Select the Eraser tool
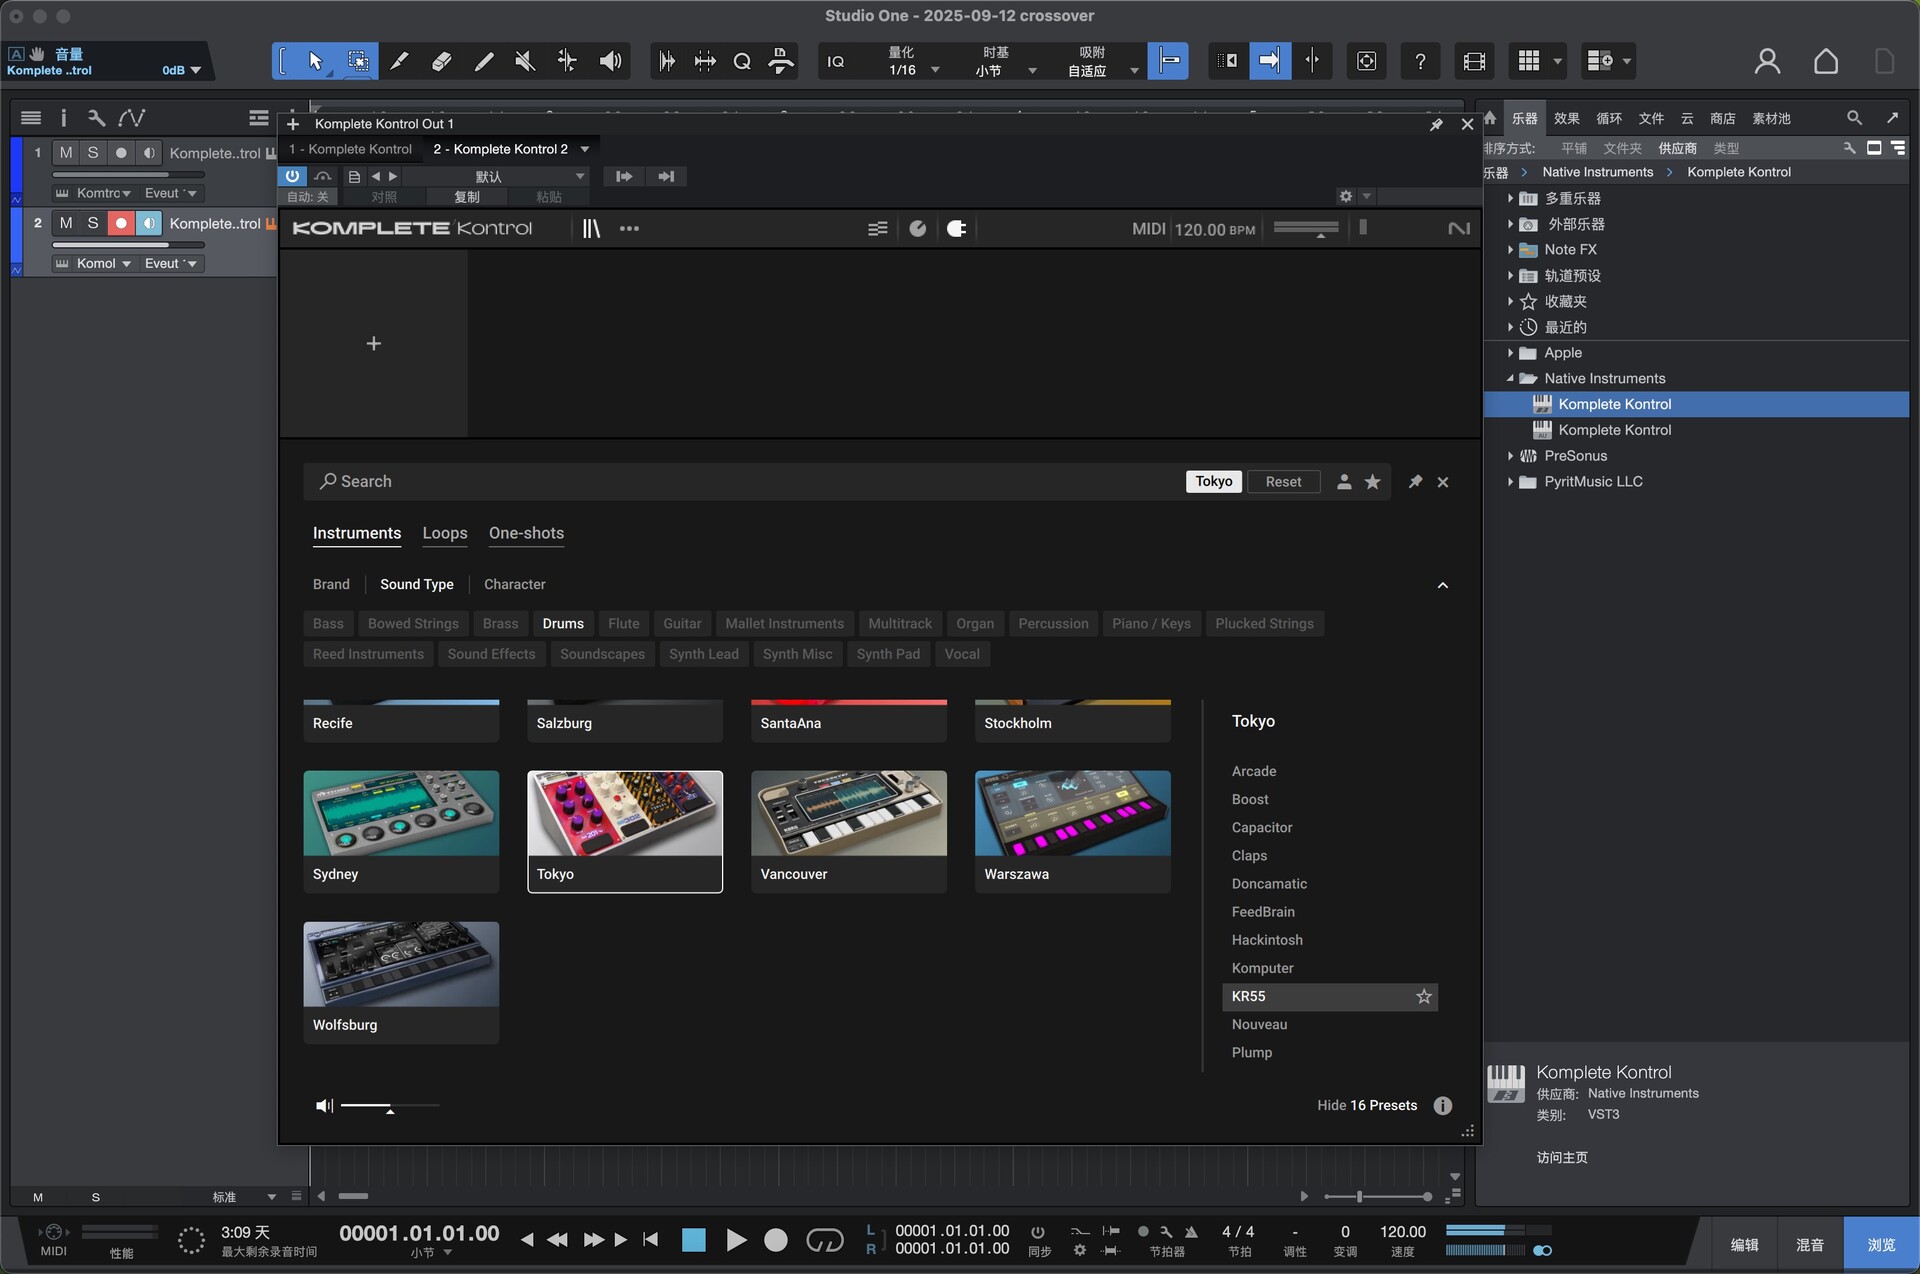 coord(441,61)
